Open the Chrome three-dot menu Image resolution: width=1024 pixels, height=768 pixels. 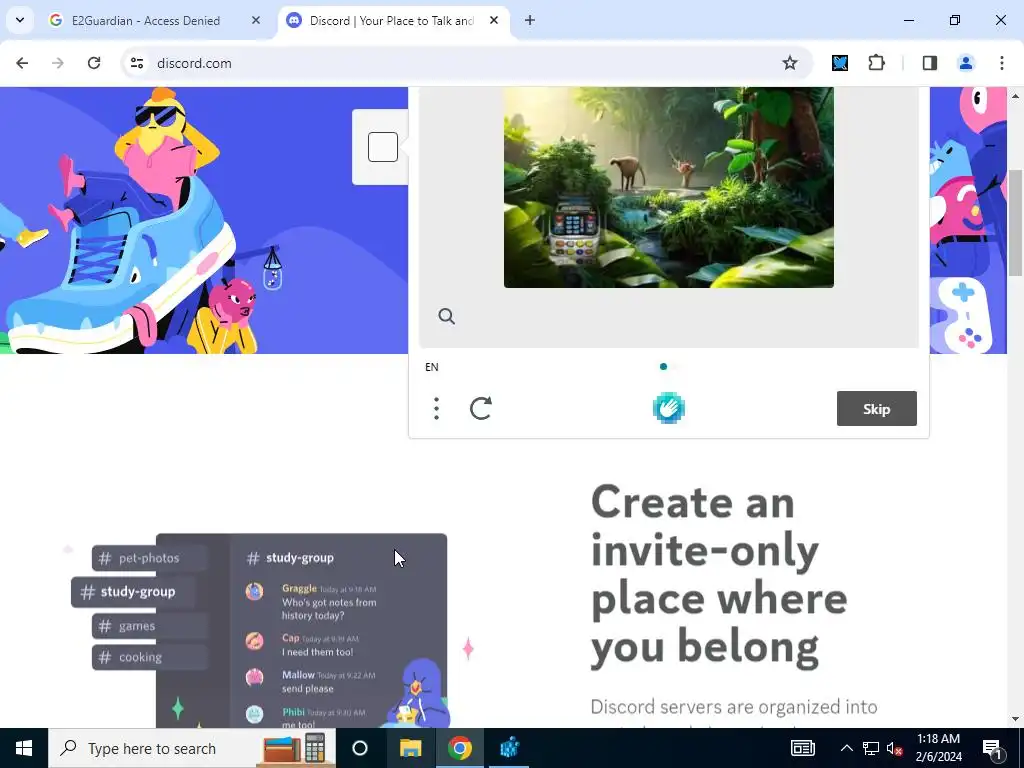point(1002,63)
